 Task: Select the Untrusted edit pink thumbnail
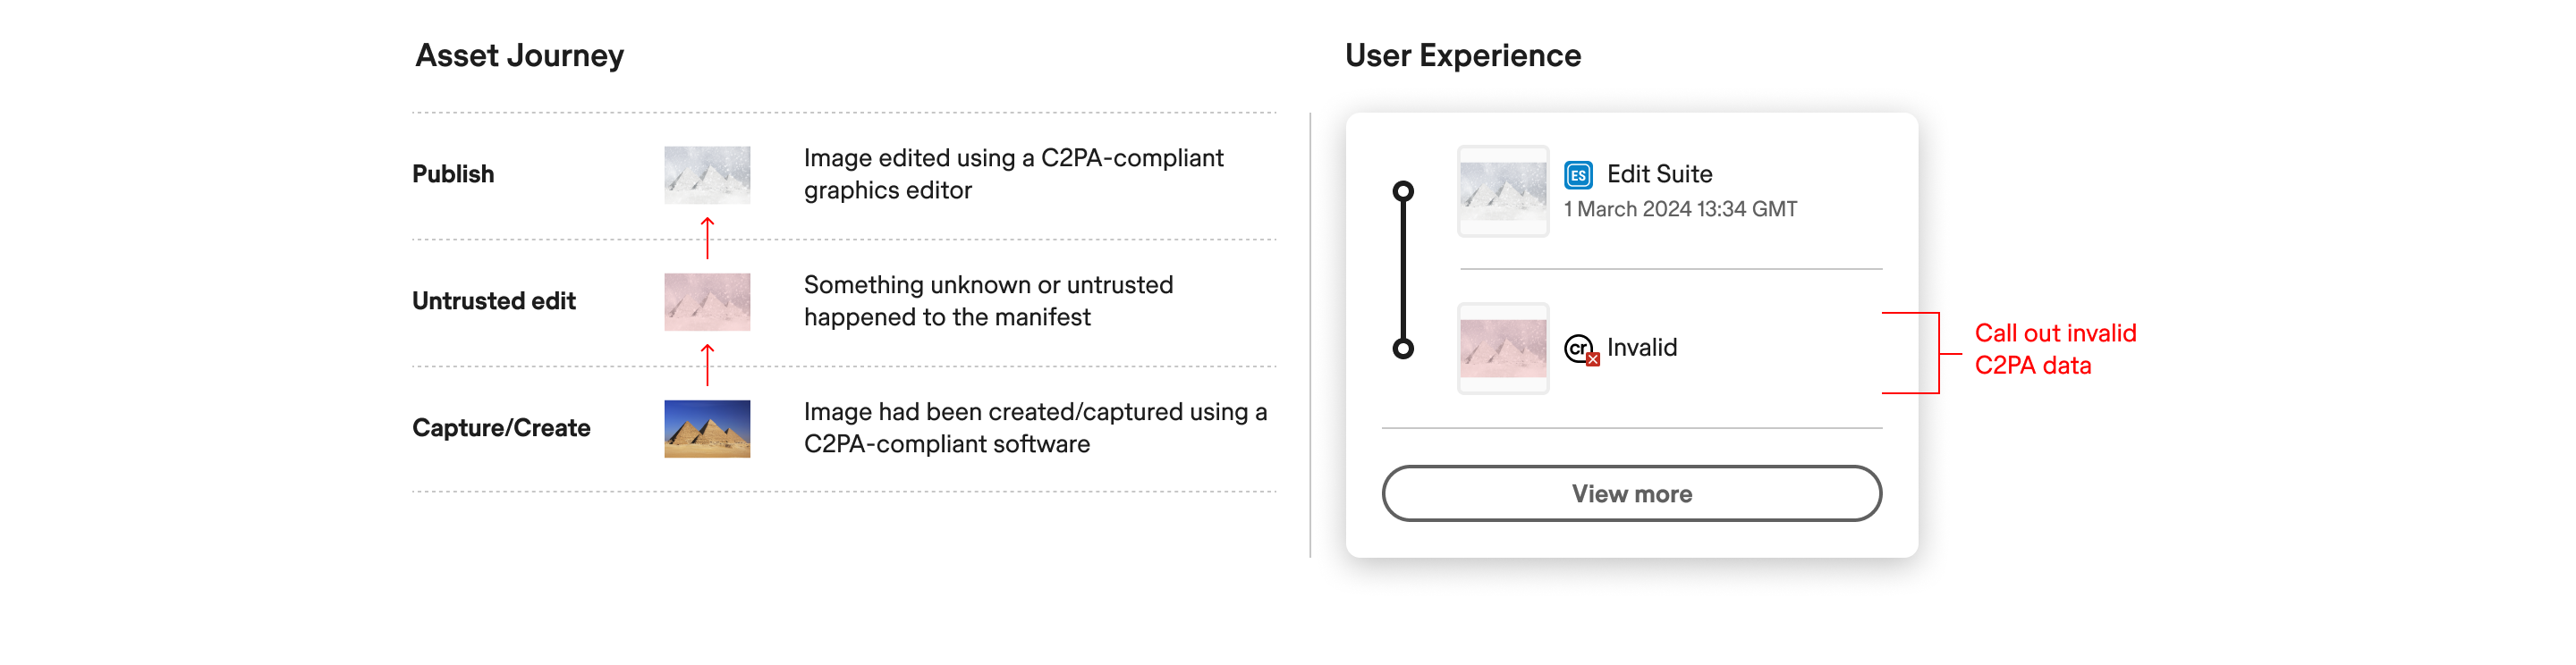pyautogui.click(x=707, y=301)
